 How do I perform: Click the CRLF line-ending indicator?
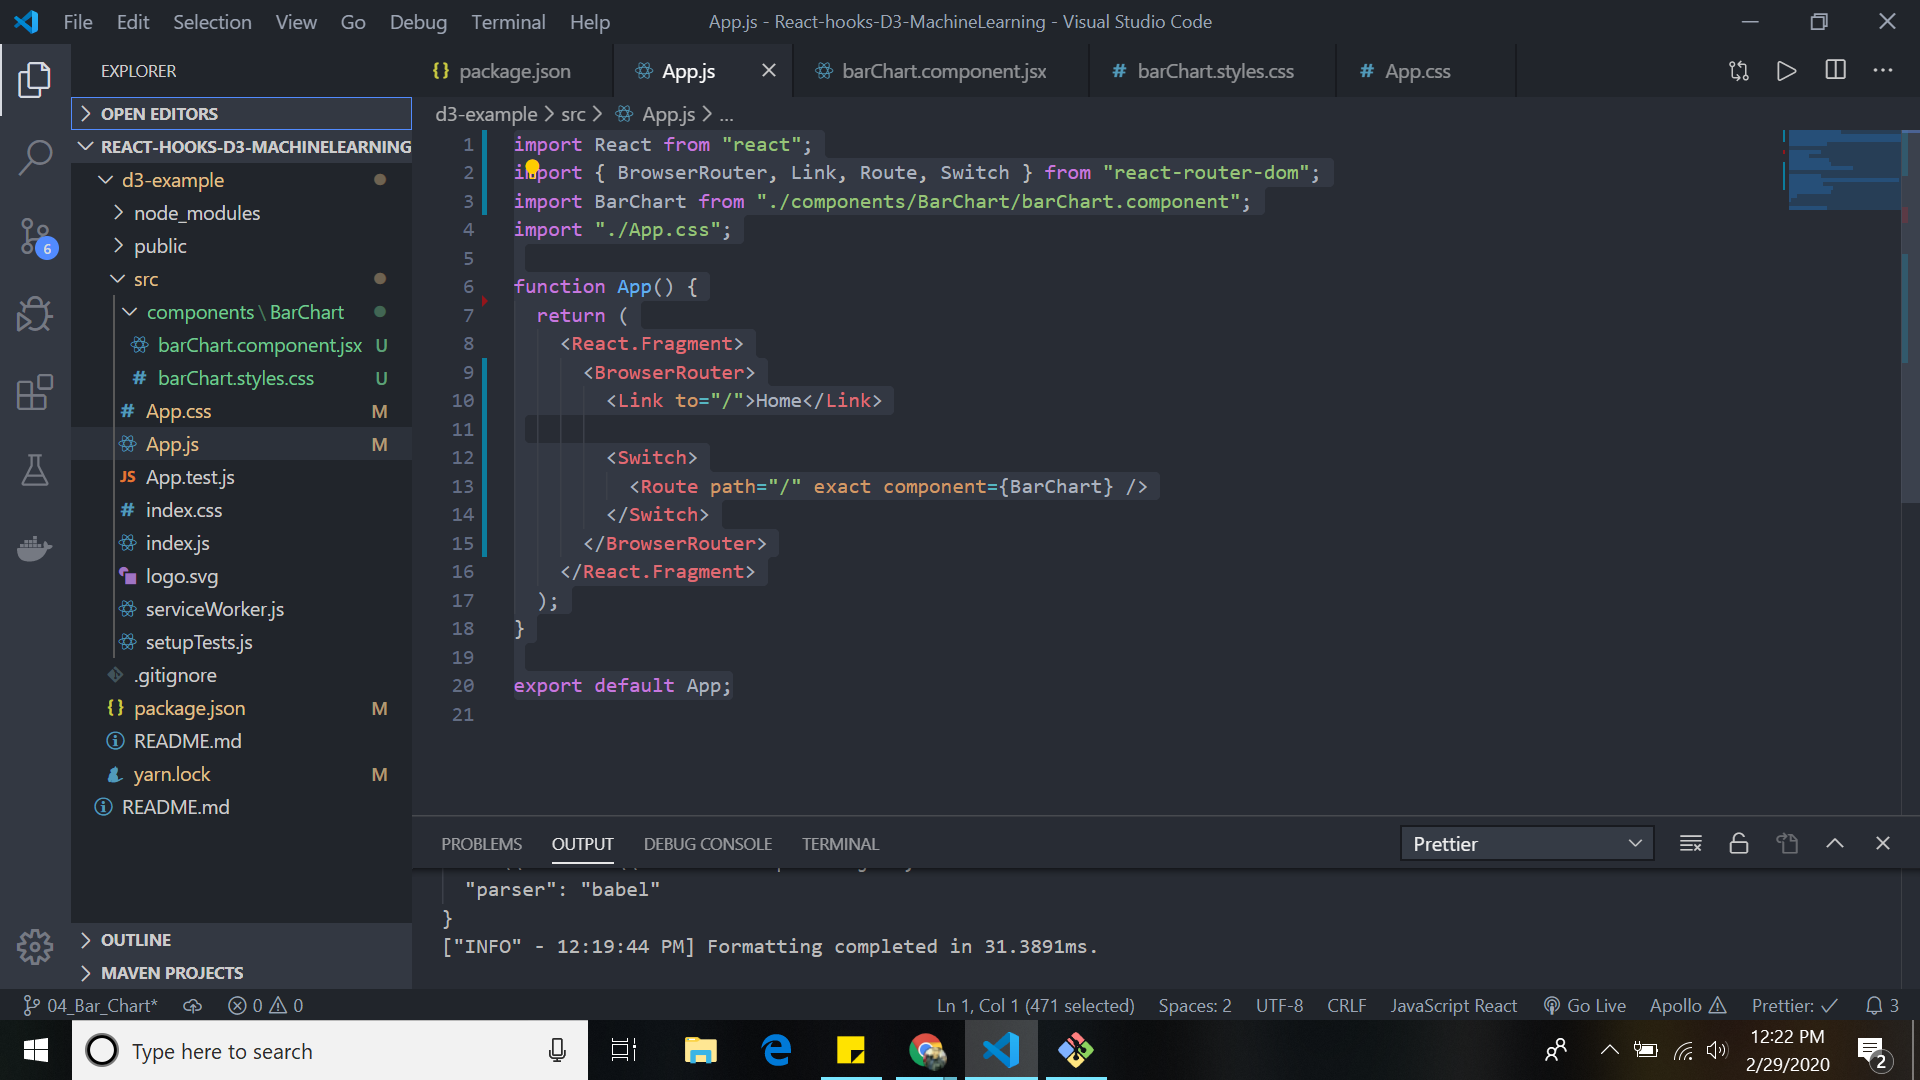1346,1005
